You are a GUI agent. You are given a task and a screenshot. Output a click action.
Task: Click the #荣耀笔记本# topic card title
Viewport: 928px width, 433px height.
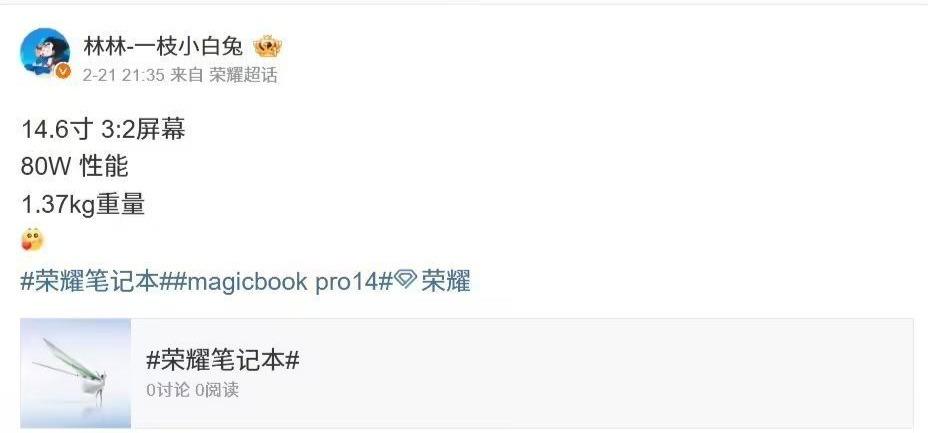[223, 360]
